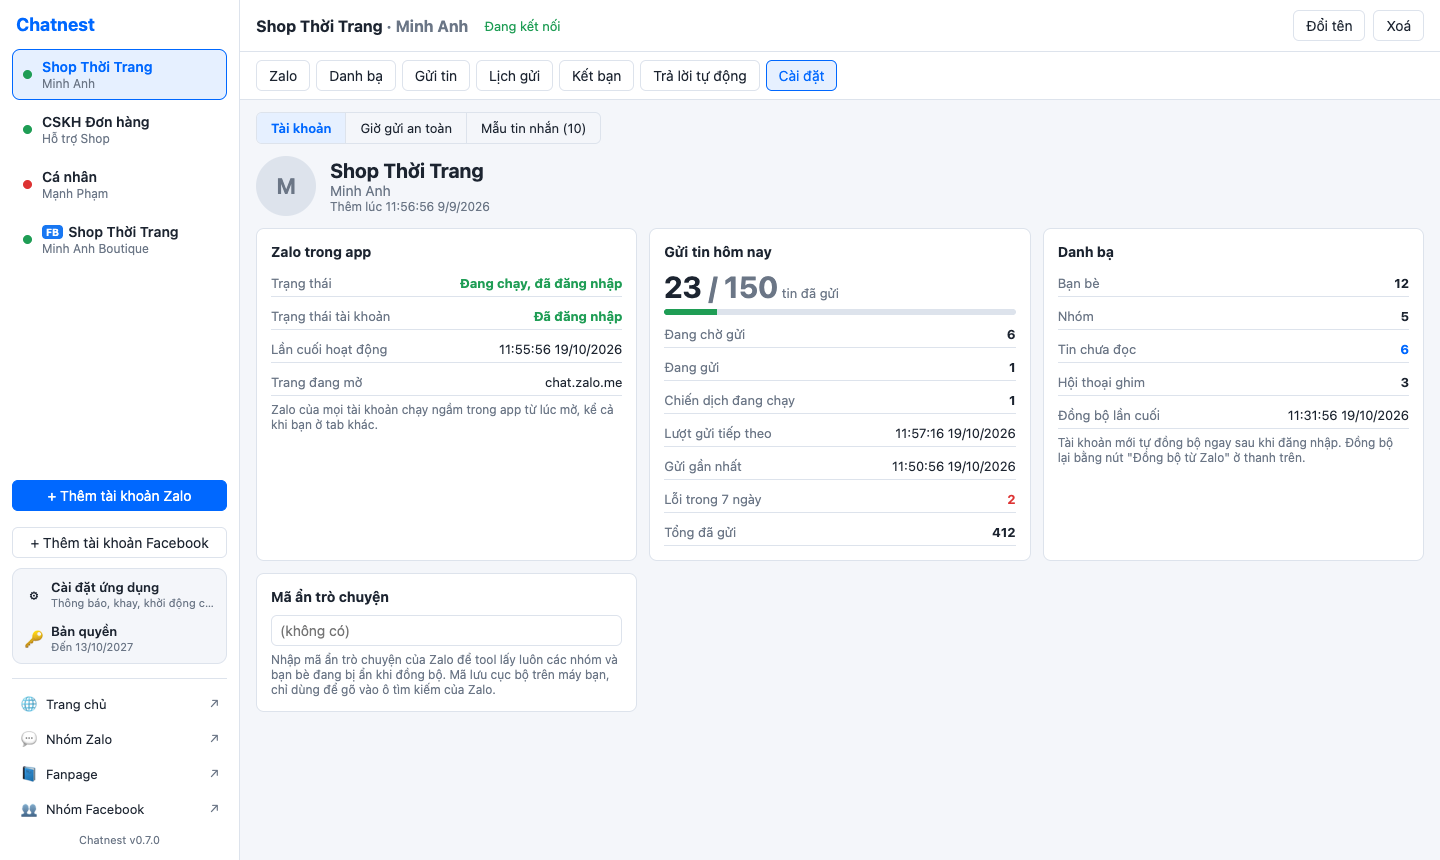The image size is (1440, 860).
Task: Click the Chatnest logo text
Action: [x=55, y=25]
